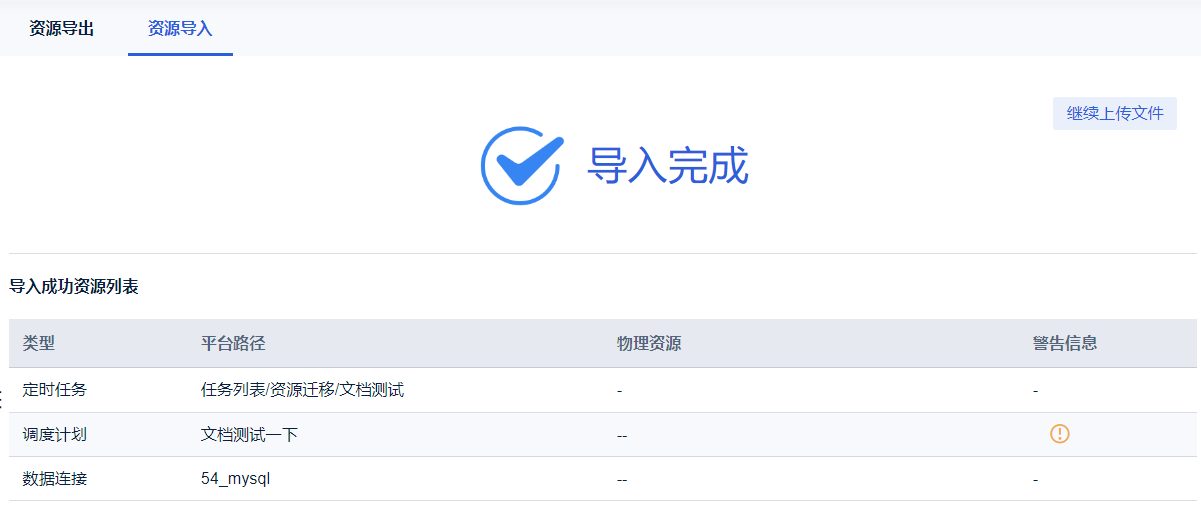The height and width of the screenshot is (505, 1201).
Task: Select the 调度计划 type cell
Action: point(55,435)
